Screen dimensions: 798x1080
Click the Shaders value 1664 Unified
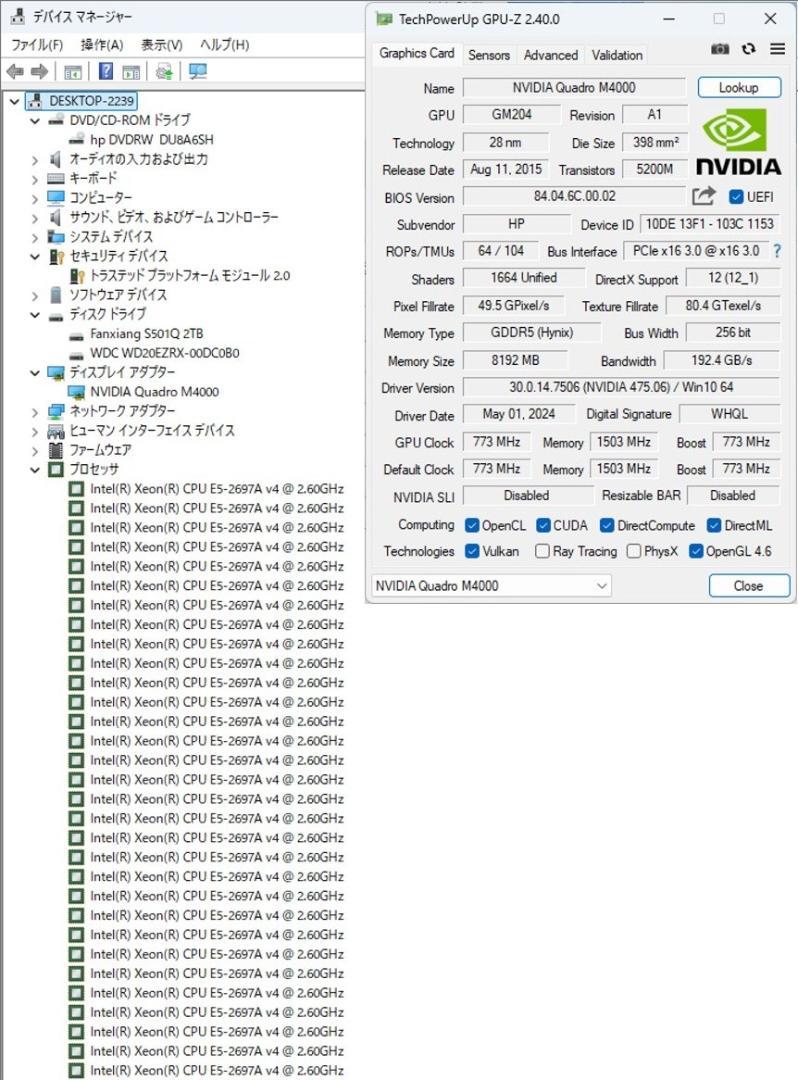[x=523, y=278]
